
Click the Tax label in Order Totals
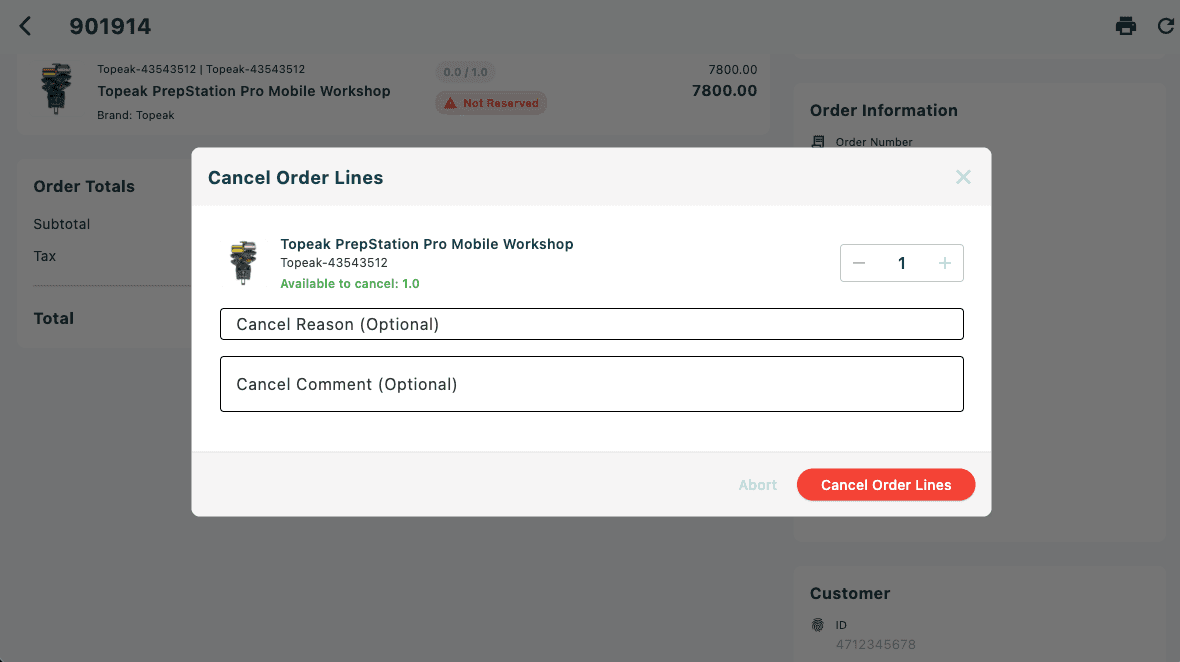pyautogui.click(x=44, y=256)
